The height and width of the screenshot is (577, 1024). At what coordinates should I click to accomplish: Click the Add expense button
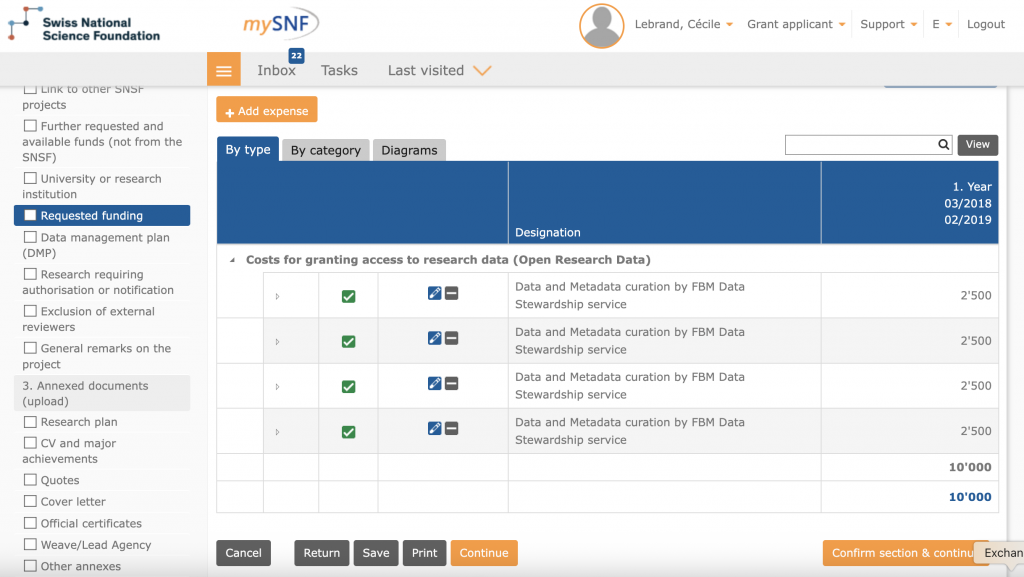(x=266, y=110)
